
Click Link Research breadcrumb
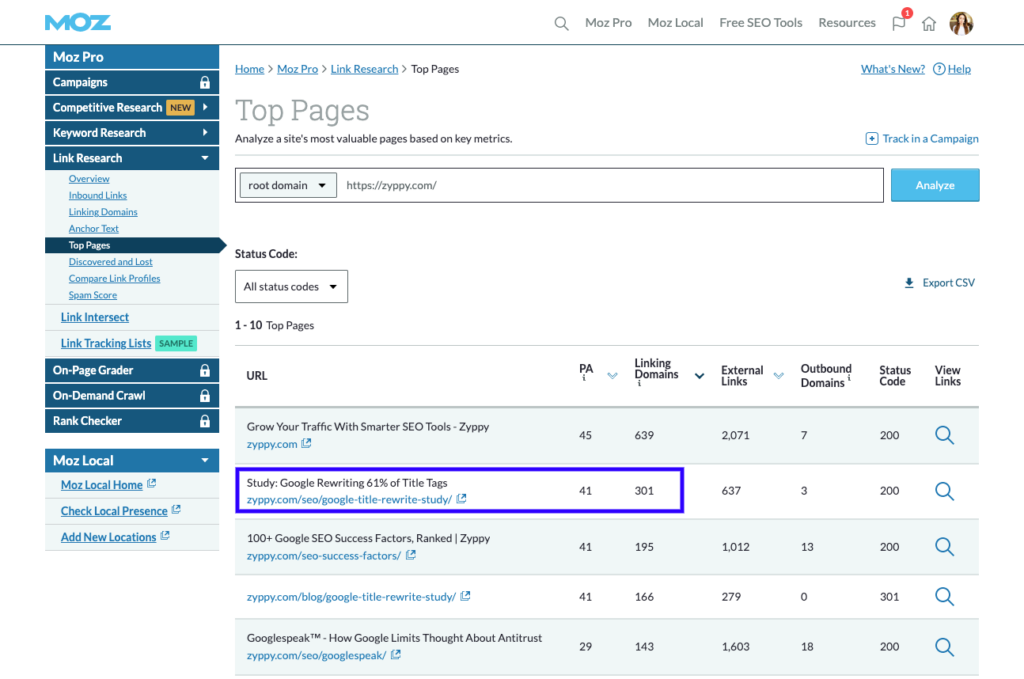pos(364,69)
